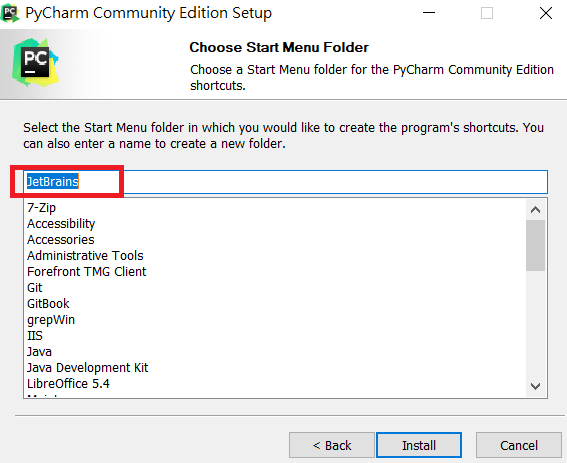Cancel the PyCharm setup

point(519,445)
